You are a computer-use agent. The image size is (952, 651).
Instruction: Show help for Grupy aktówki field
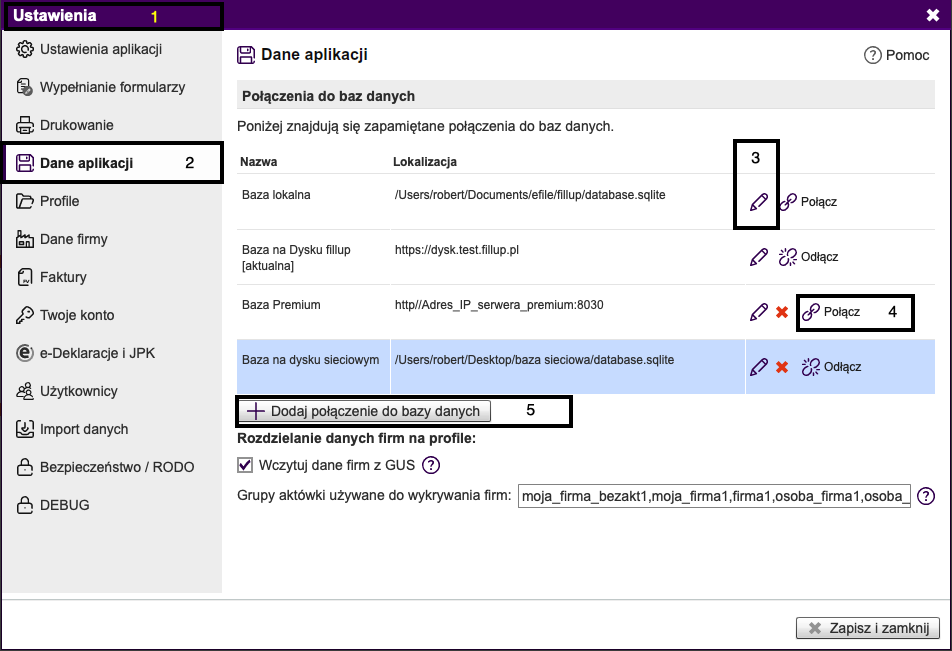926,496
